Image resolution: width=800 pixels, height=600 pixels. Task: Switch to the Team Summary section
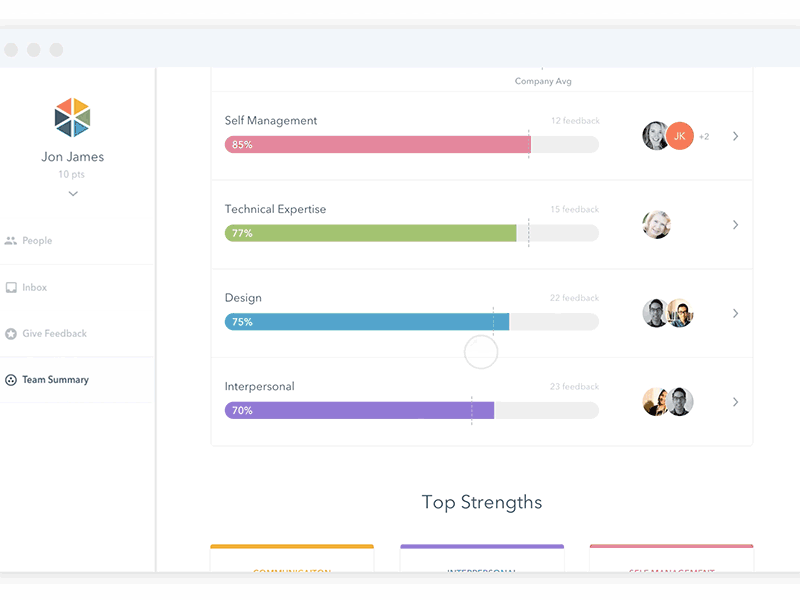pyautogui.click(x=55, y=380)
